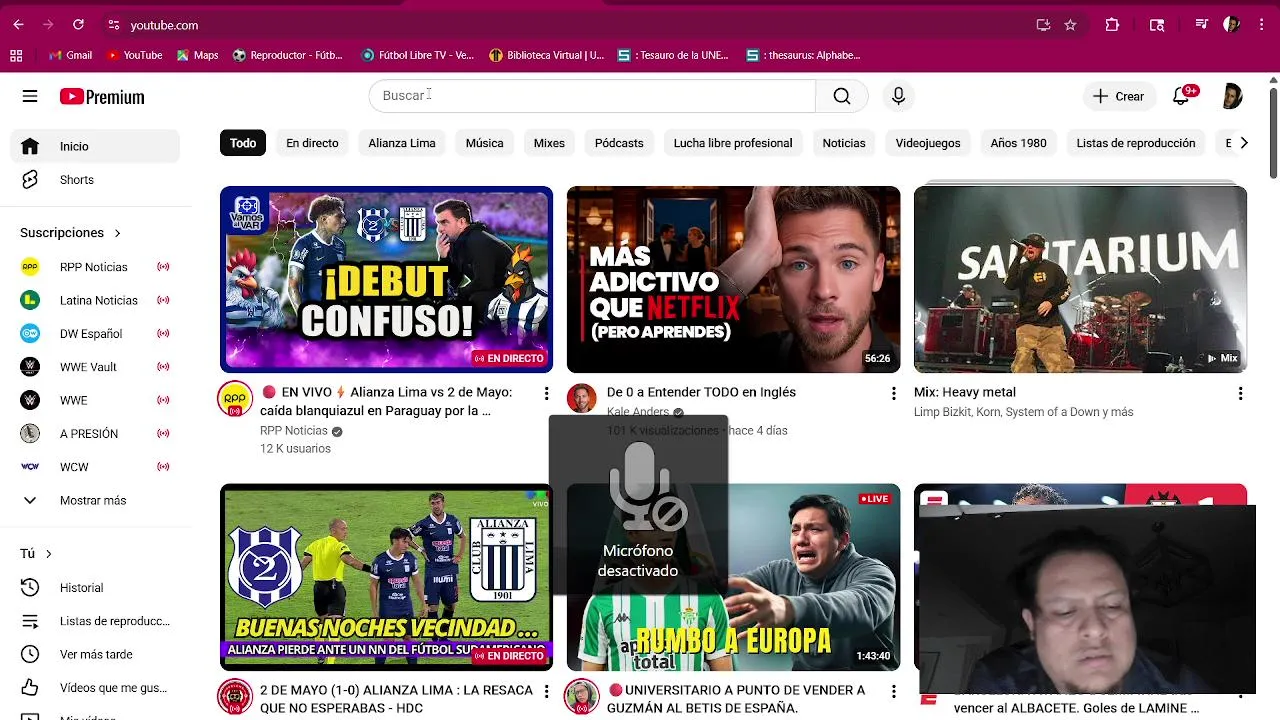Image resolution: width=1280 pixels, height=720 pixels.
Task: Select the Noticias chip
Action: click(844, 143)
